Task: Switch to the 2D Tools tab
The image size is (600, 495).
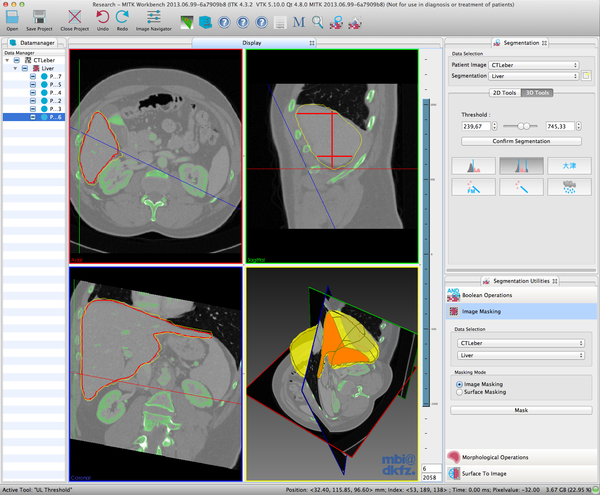Action: click(x=504, y=93)
